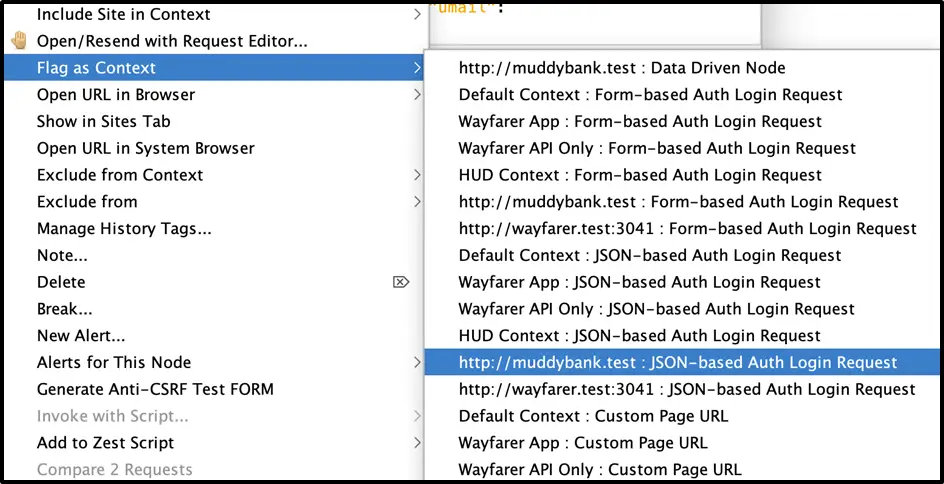Expand the Exclude from Context submenu arrow
Viewport: 944px width, 484px height.
(x=417, y=175)
